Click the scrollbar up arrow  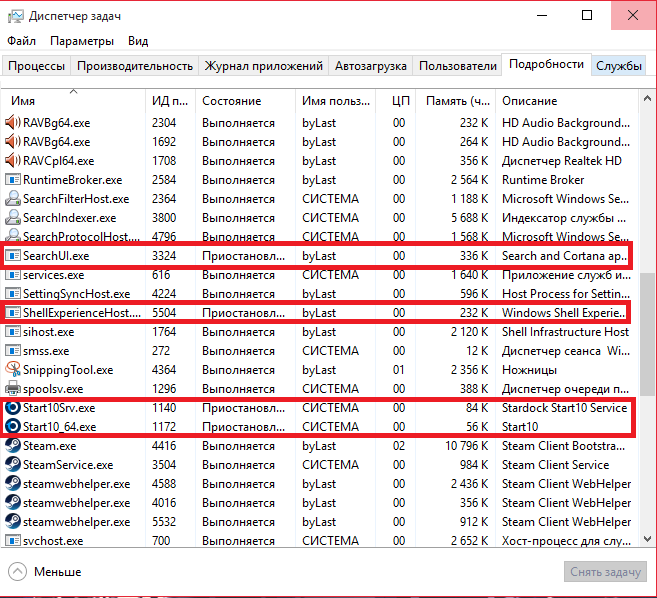tap(647, 99)
